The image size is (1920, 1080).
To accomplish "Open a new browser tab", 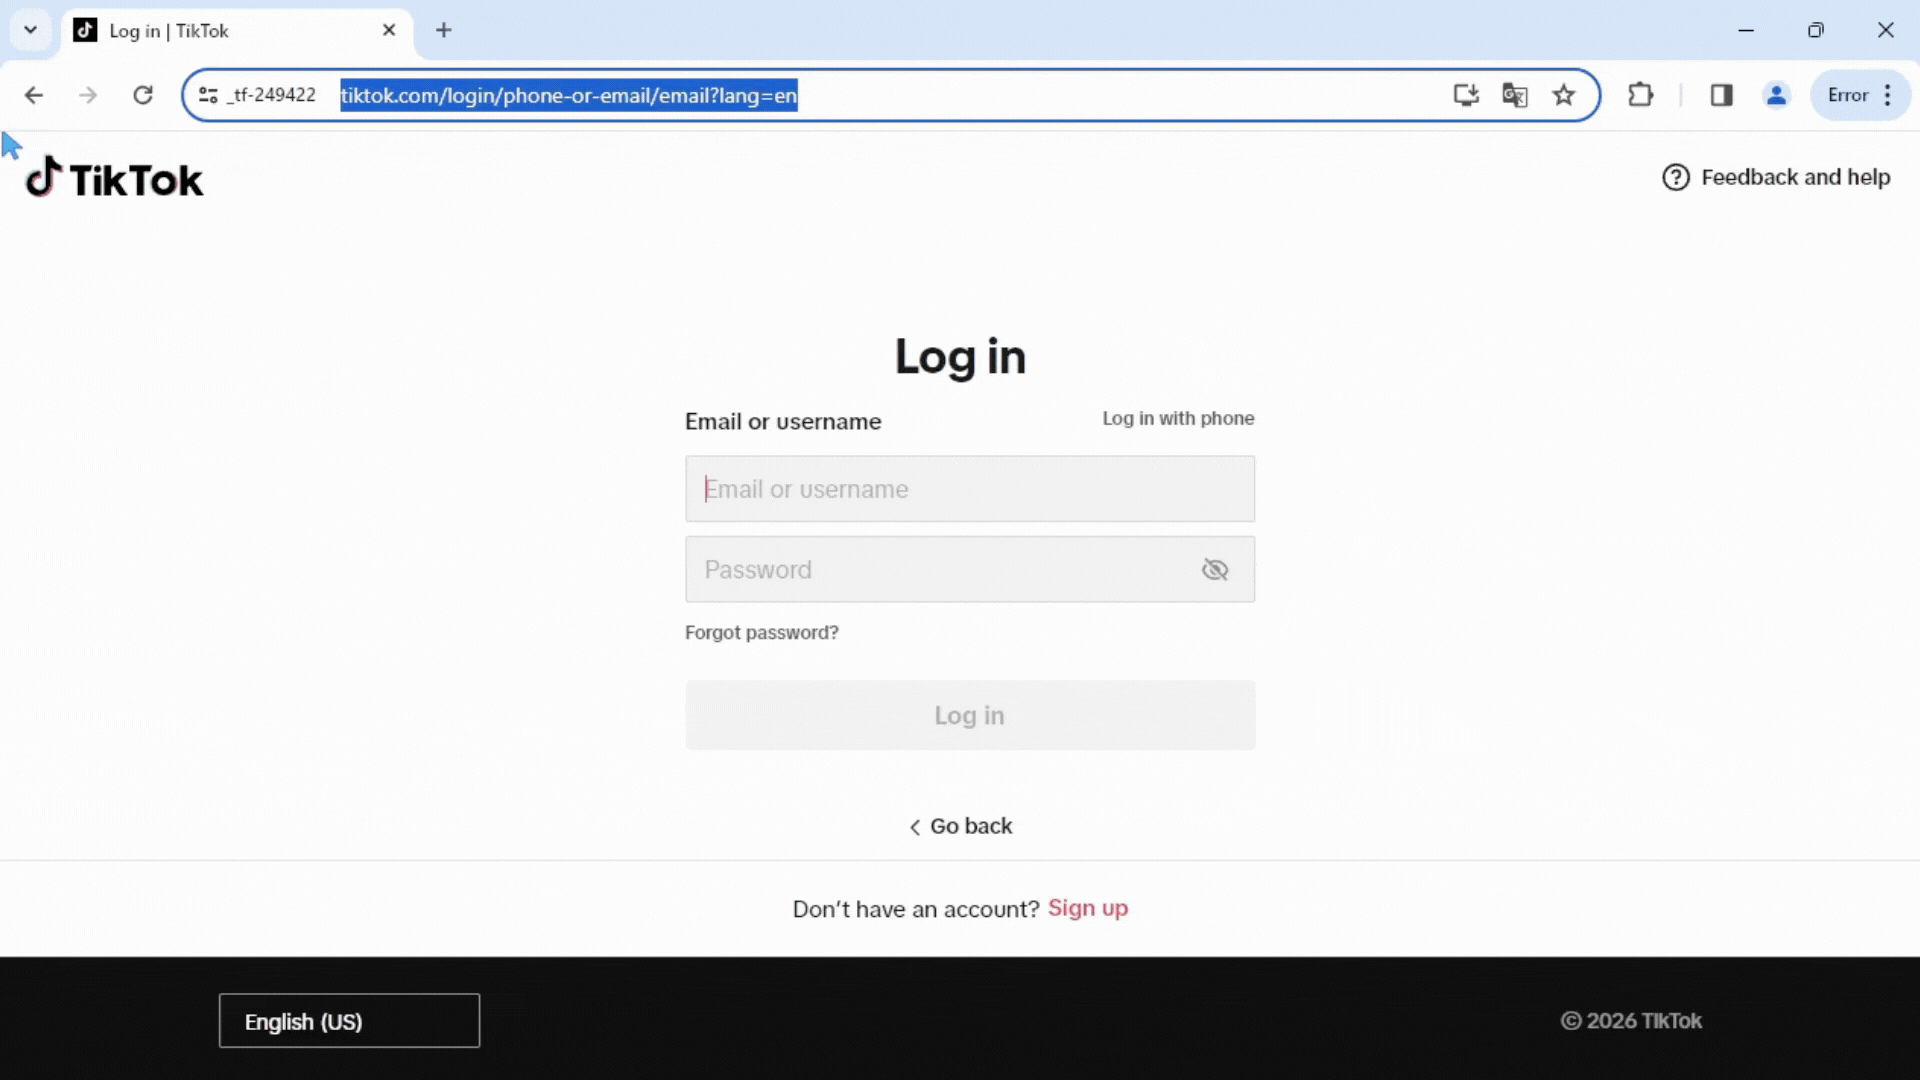I will (x=444, y=30).
